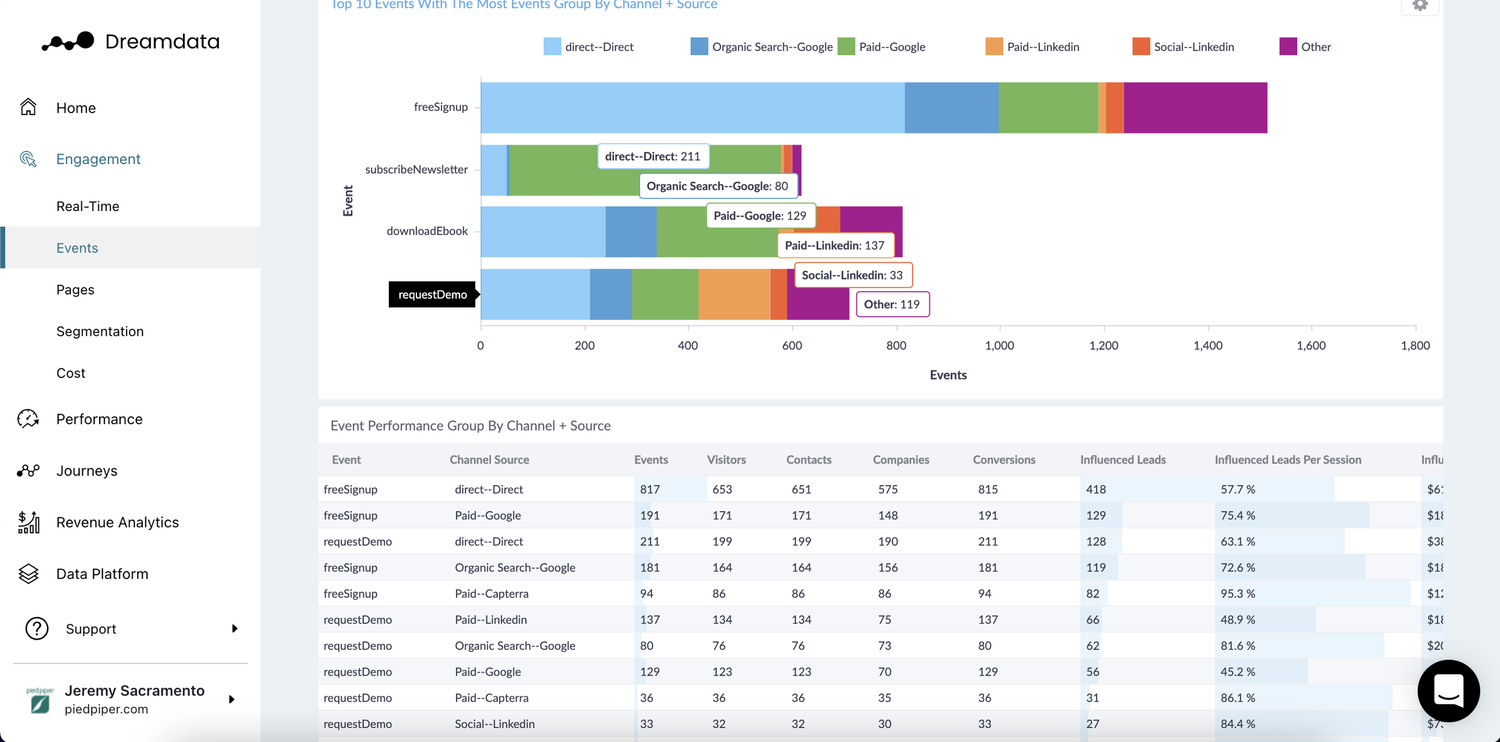
Task: Toggle the Paid--LinkedIn legend entry
Action: coord(1031,46)
